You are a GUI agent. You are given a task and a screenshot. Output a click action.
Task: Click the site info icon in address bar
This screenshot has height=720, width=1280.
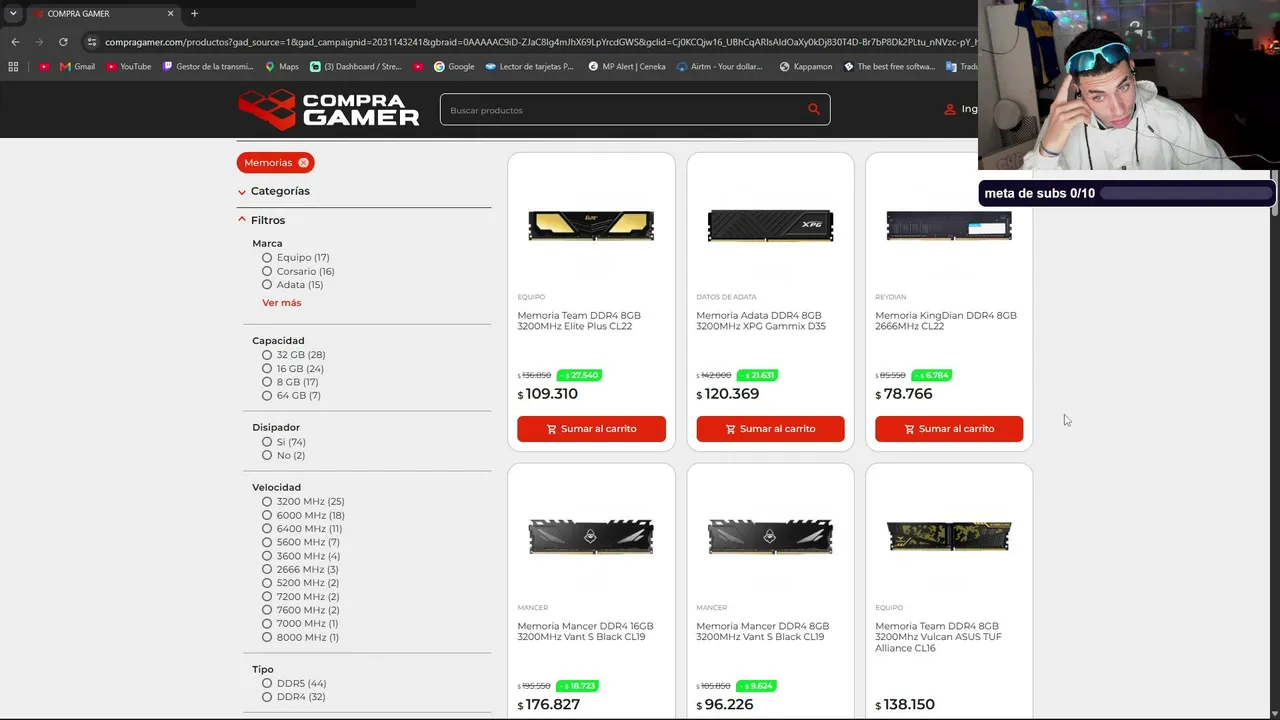pyautogui.click(x=92, y=42)
